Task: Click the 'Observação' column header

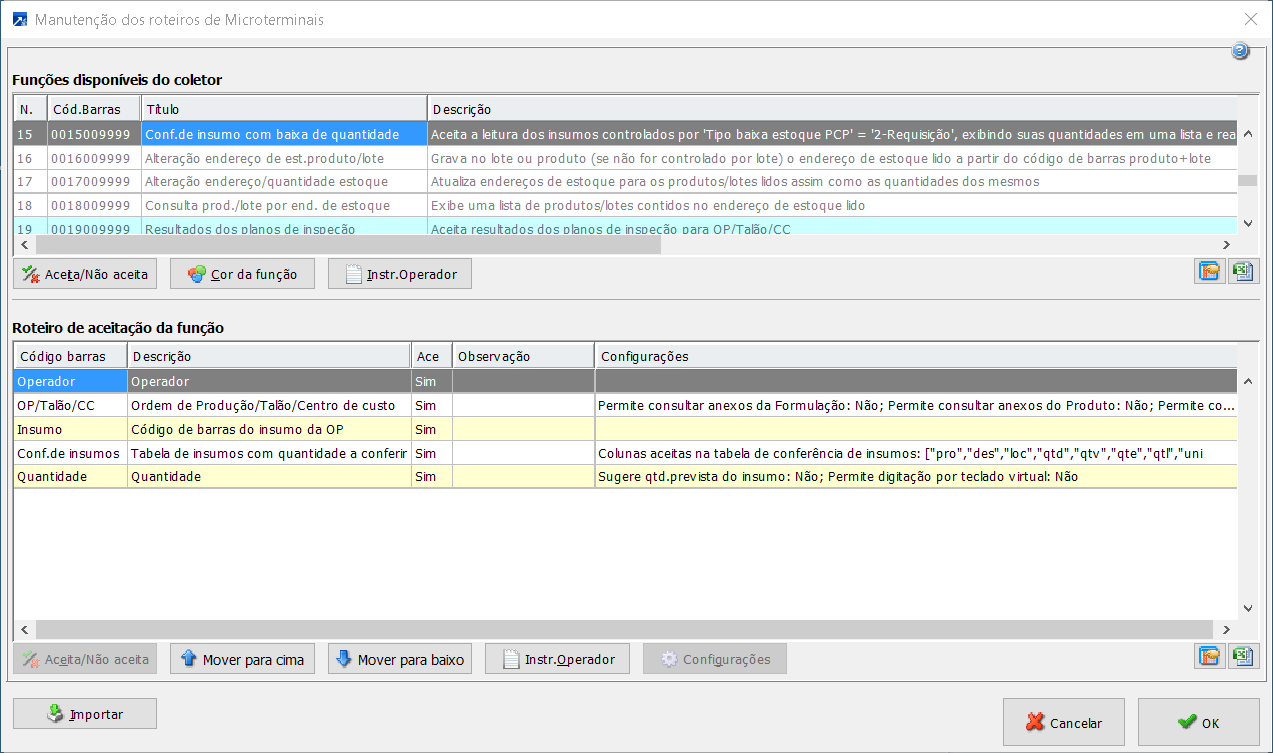Action: tap(523, 356)
